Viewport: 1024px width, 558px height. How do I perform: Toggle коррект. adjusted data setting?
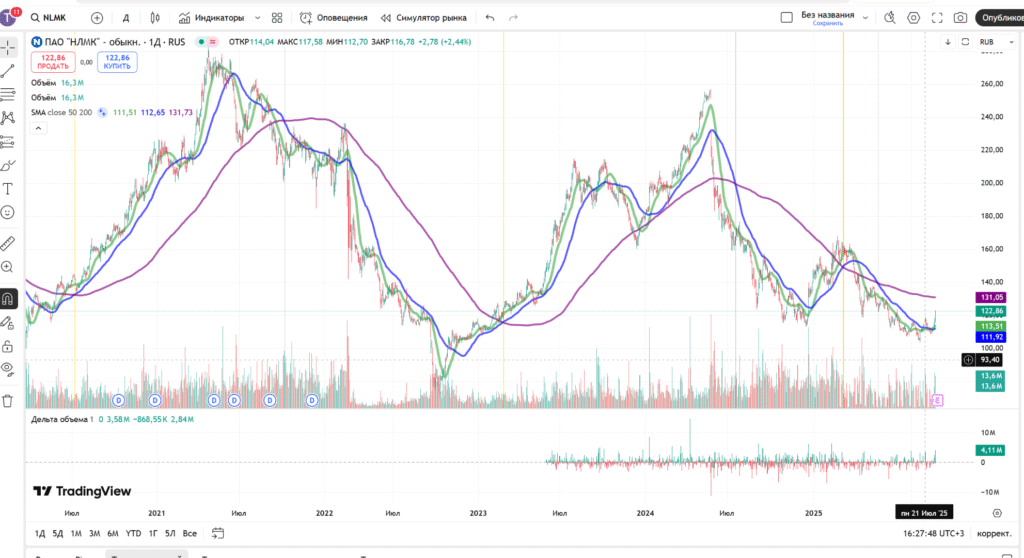(994, 533)
